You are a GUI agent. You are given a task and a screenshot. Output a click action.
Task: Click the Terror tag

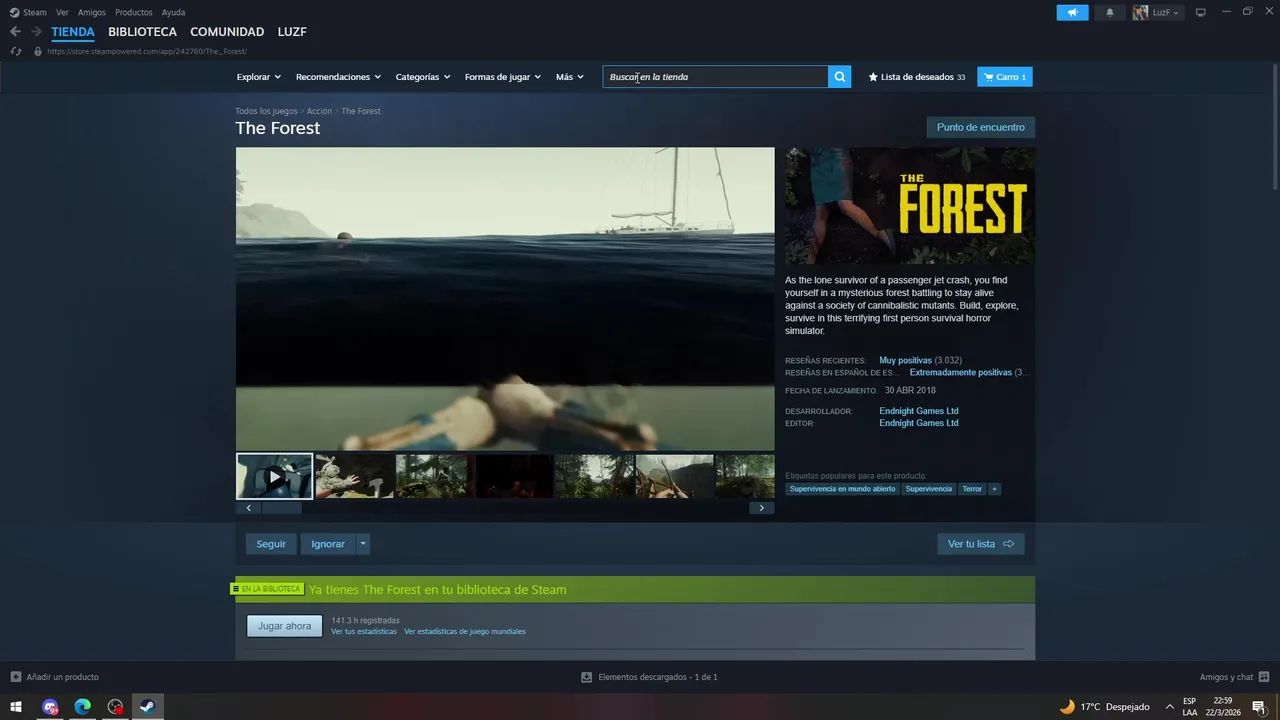pyautogui.click(x=972, y=489)
